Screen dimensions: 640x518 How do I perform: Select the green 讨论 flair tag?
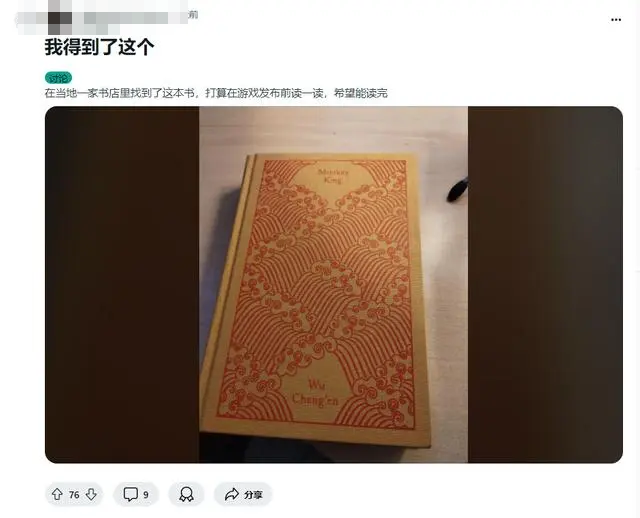pyautogui.click(x=58, y=78)
